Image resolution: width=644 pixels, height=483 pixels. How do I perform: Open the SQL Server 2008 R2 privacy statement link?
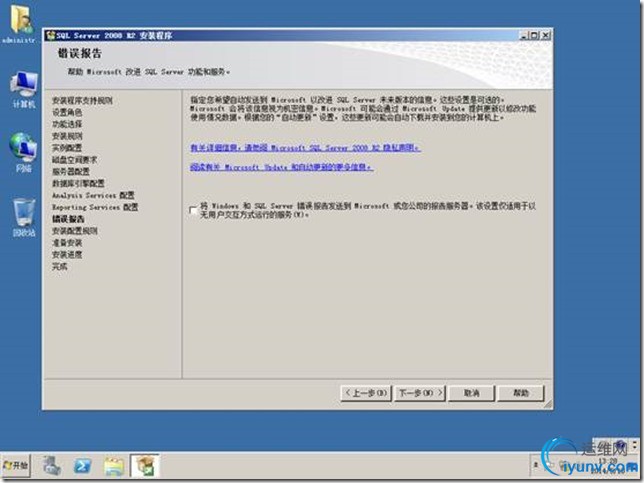(305, 147)
